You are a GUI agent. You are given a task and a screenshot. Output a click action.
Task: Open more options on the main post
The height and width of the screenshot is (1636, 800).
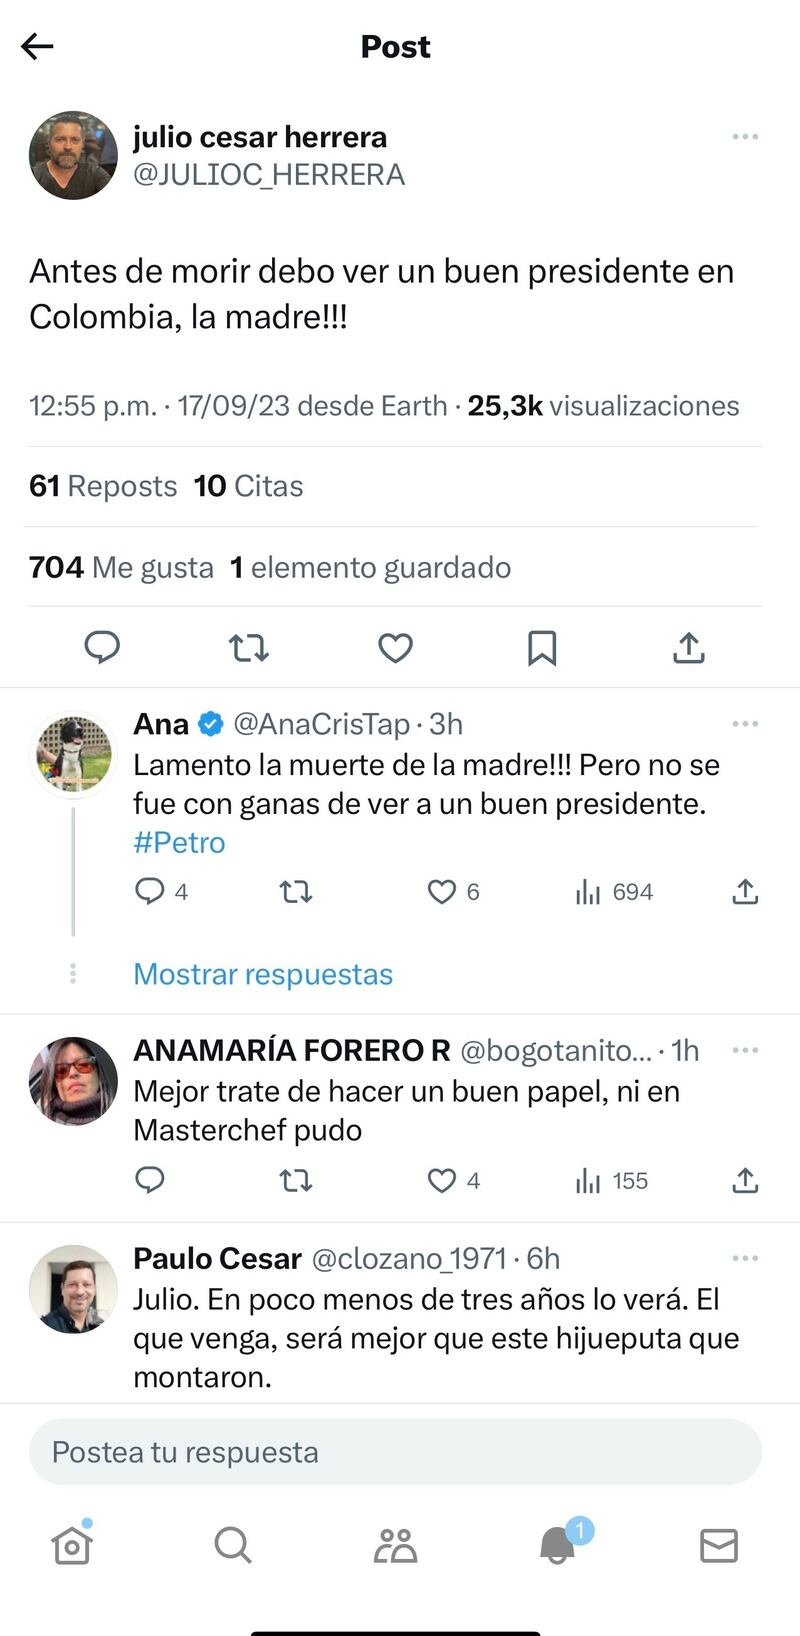pyautogui.click(x=745, y=137)
